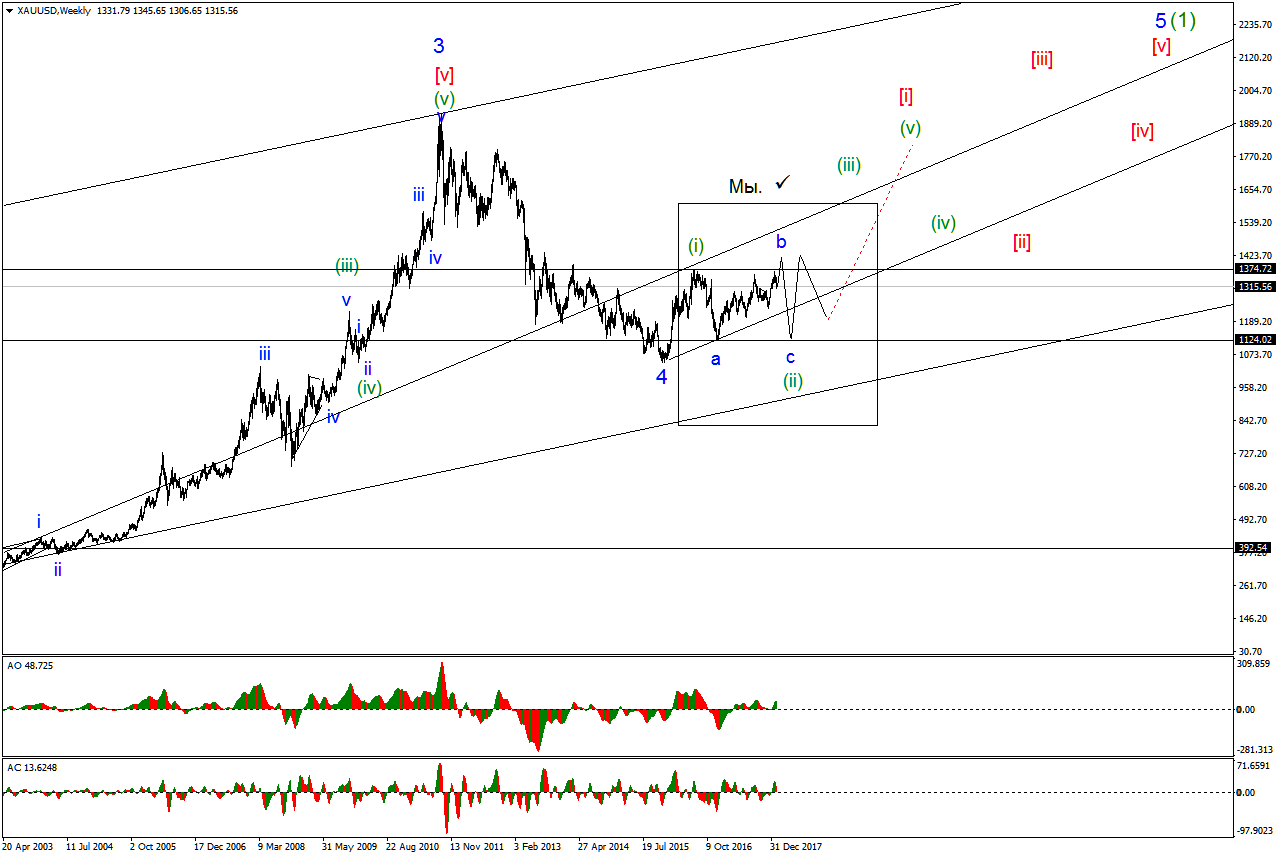Click the -281.313 AO scale value
Viewport: 1276px width, 858px height.
(x=1254, y=749)
